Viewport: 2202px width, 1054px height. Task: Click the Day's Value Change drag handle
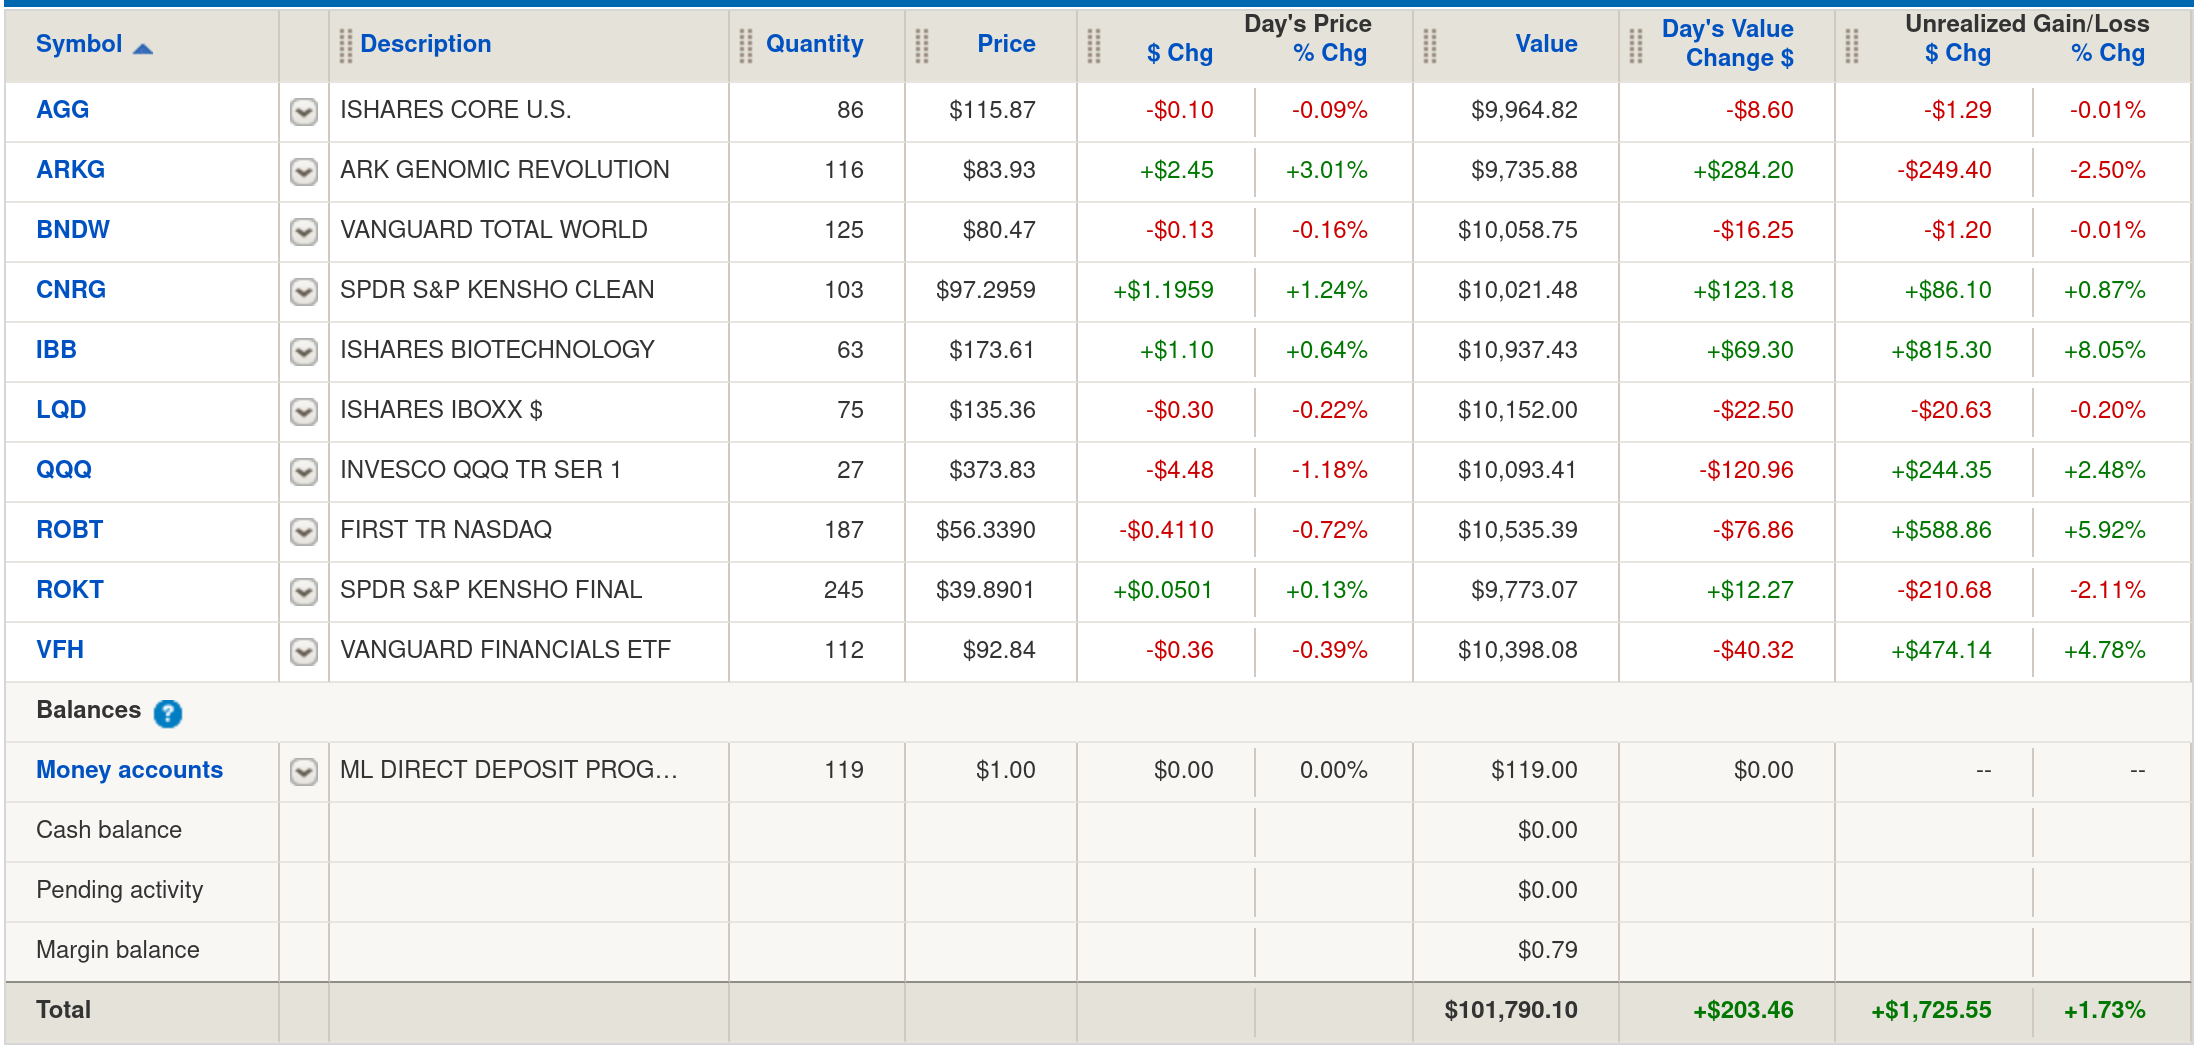1636,45
